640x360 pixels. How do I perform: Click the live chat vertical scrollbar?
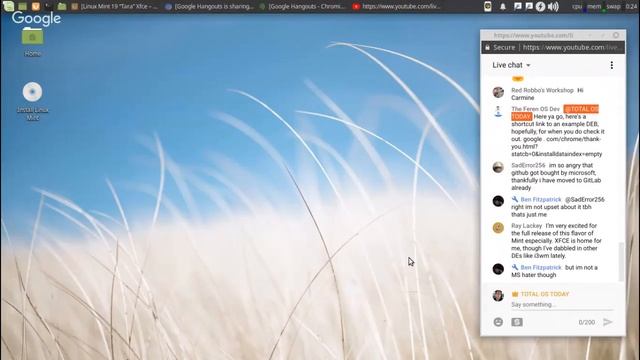pos(621,262)
